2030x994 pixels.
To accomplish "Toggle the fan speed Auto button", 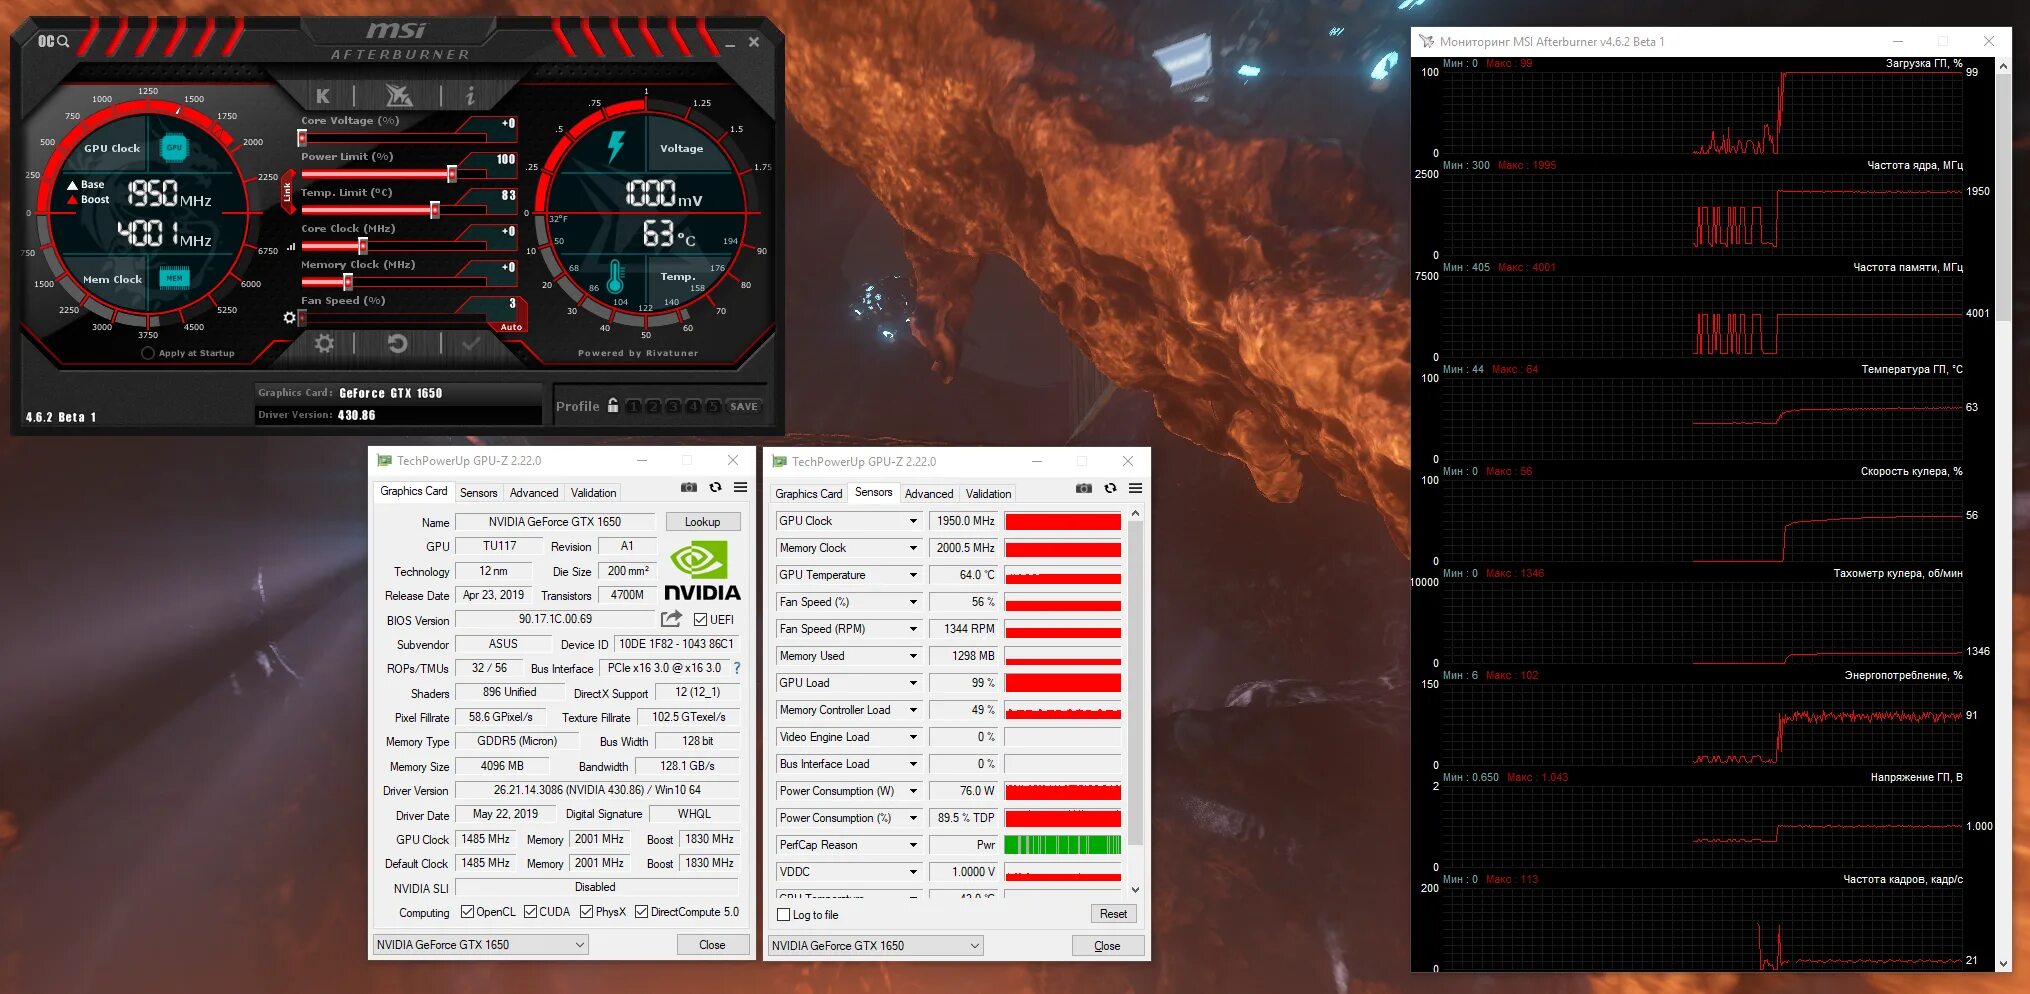I will pos(511,327).
